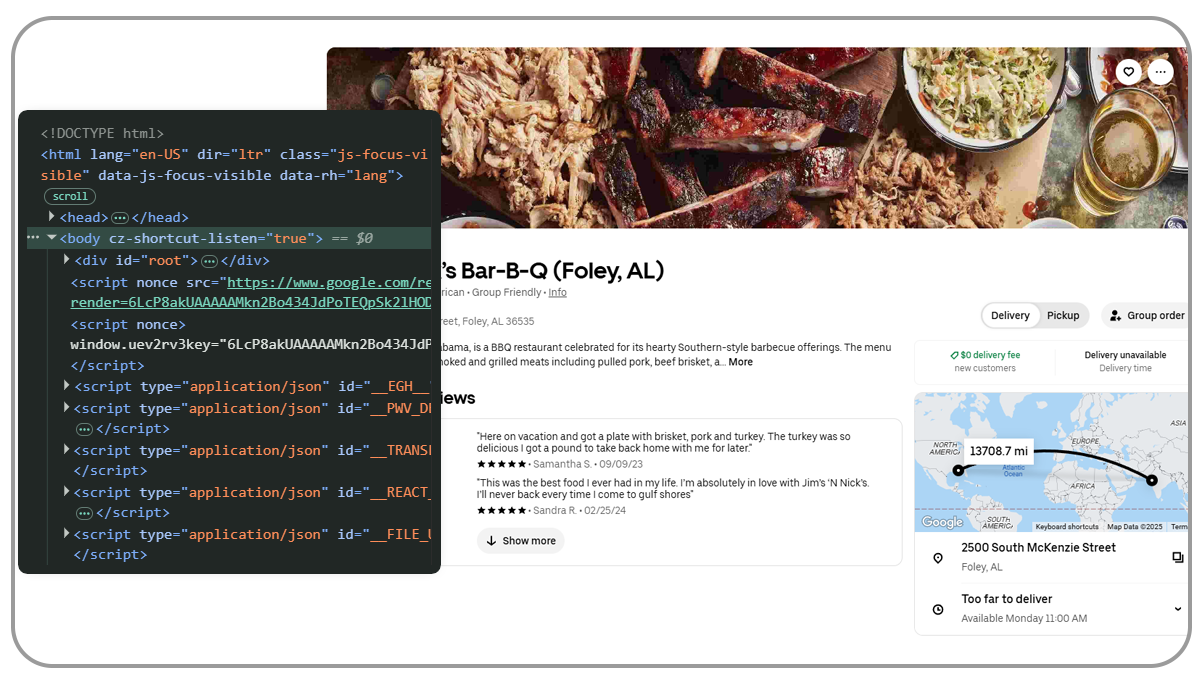Screen dimensions: 1202x684
Task: Open the three-dot more options icon
Action: click(1160, 71)
